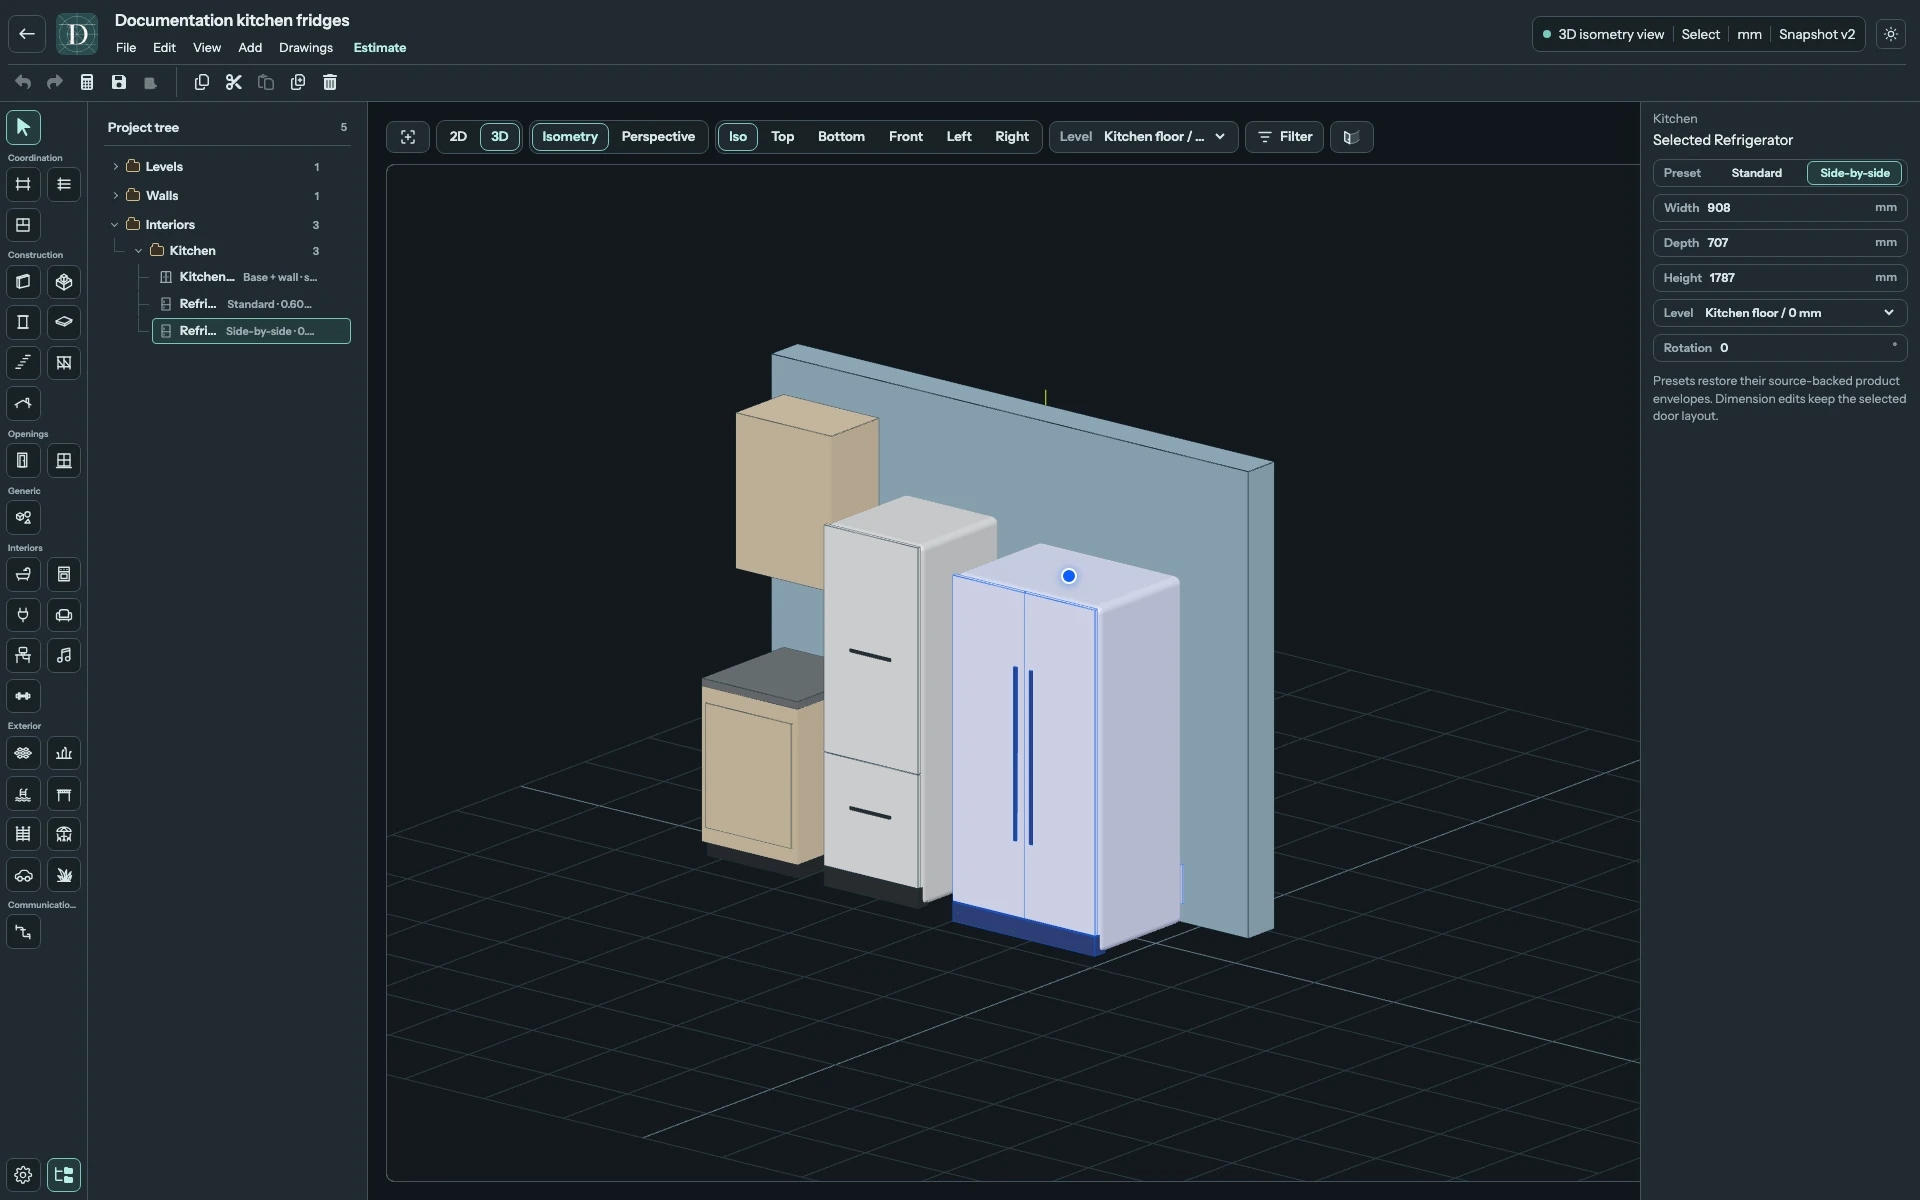Select the door tool under Openings
This screenshot has width=1920, height=1200.
[x=23, y=461]
